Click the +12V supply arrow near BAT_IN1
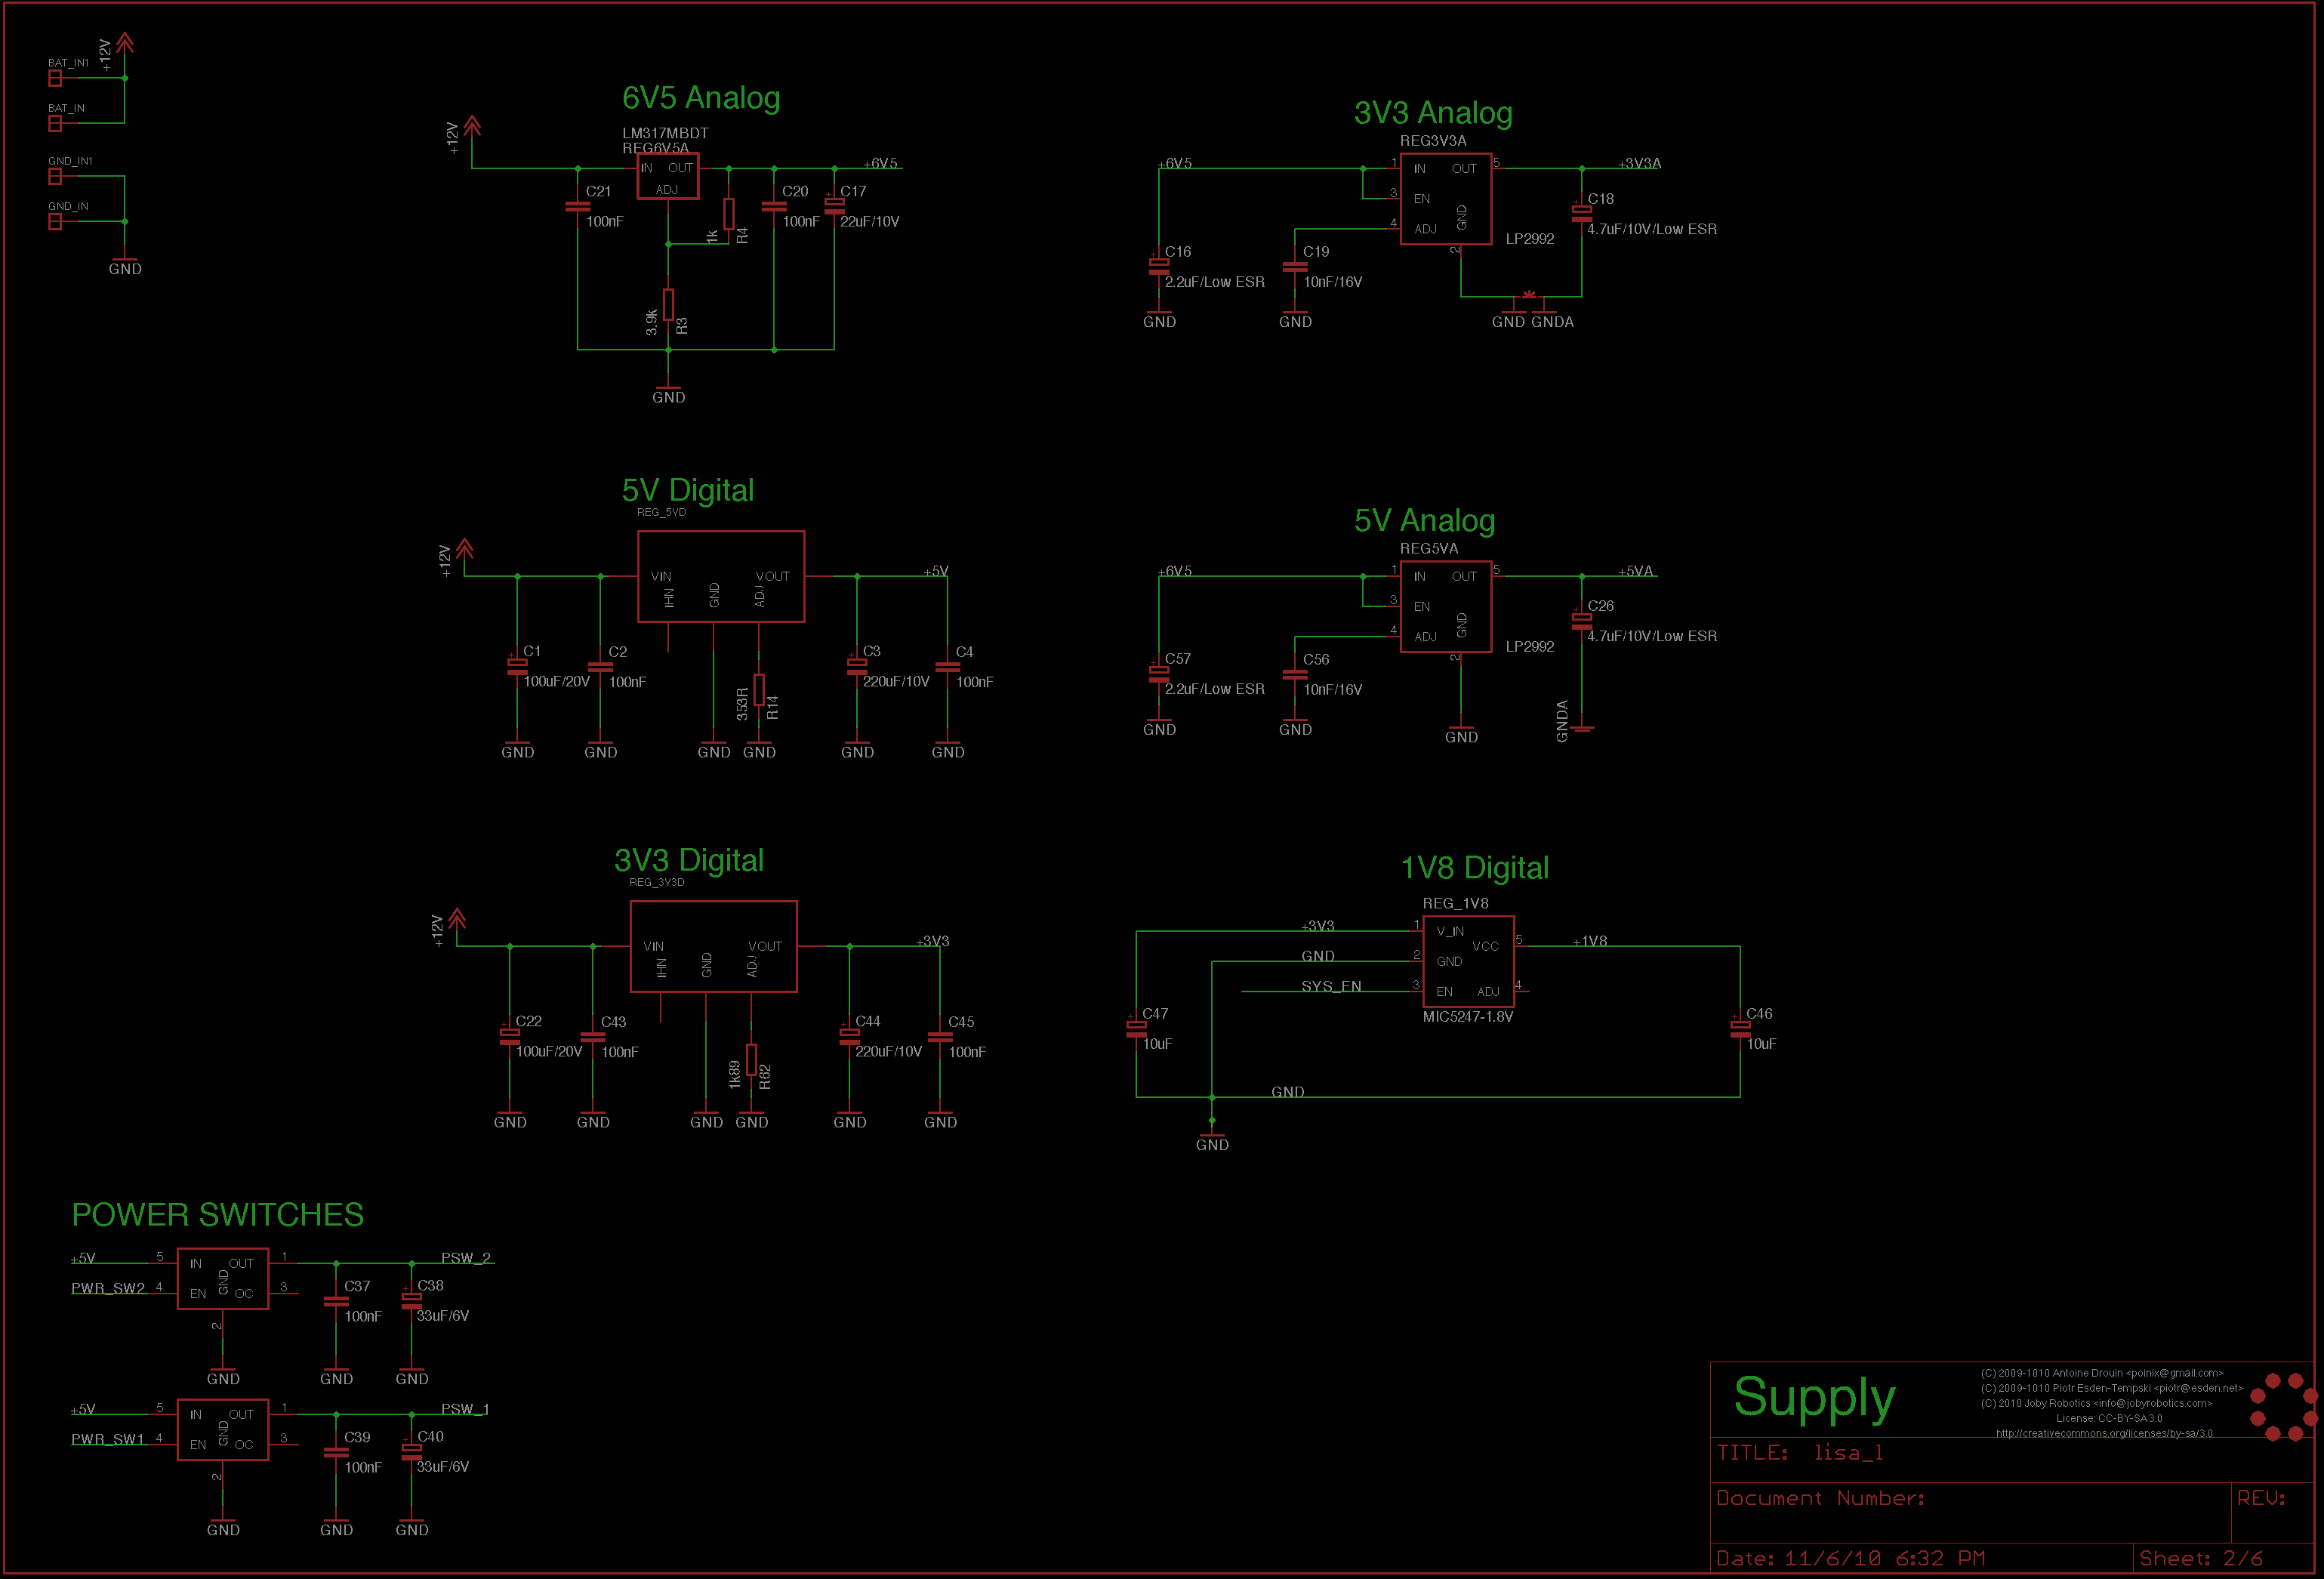Screen dimensions: 2324x1579 point(125,43)
